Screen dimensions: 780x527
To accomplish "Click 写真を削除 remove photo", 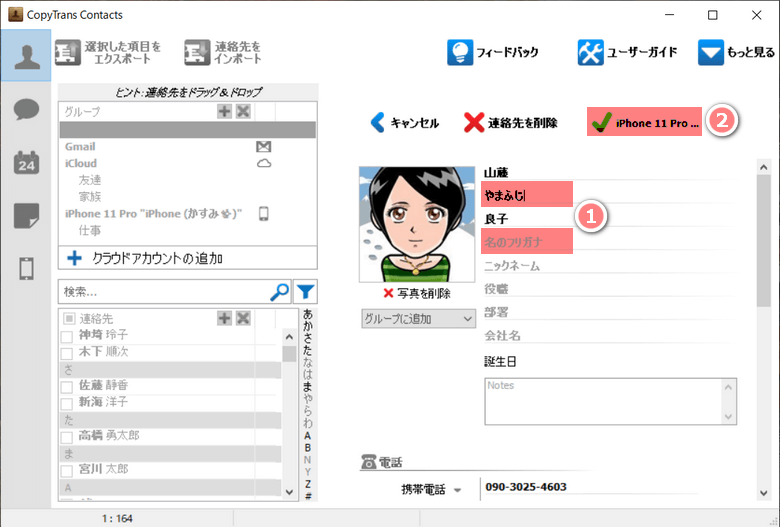I will tap(417, 294).
